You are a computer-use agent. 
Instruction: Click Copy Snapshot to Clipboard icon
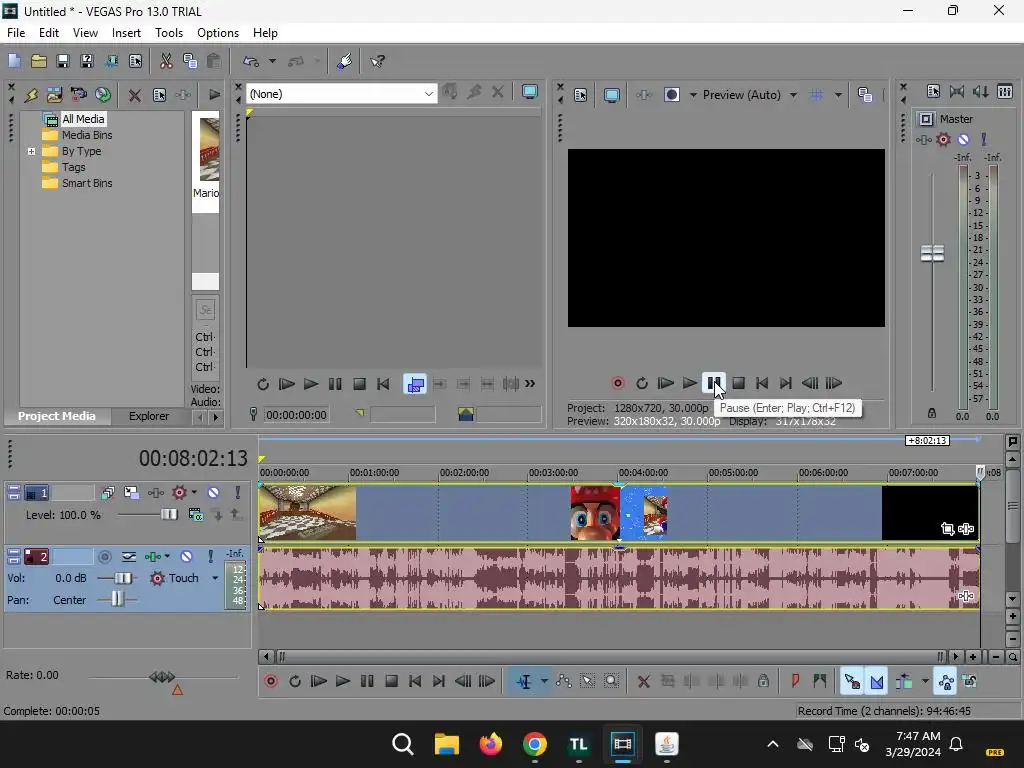click(865, 95)
